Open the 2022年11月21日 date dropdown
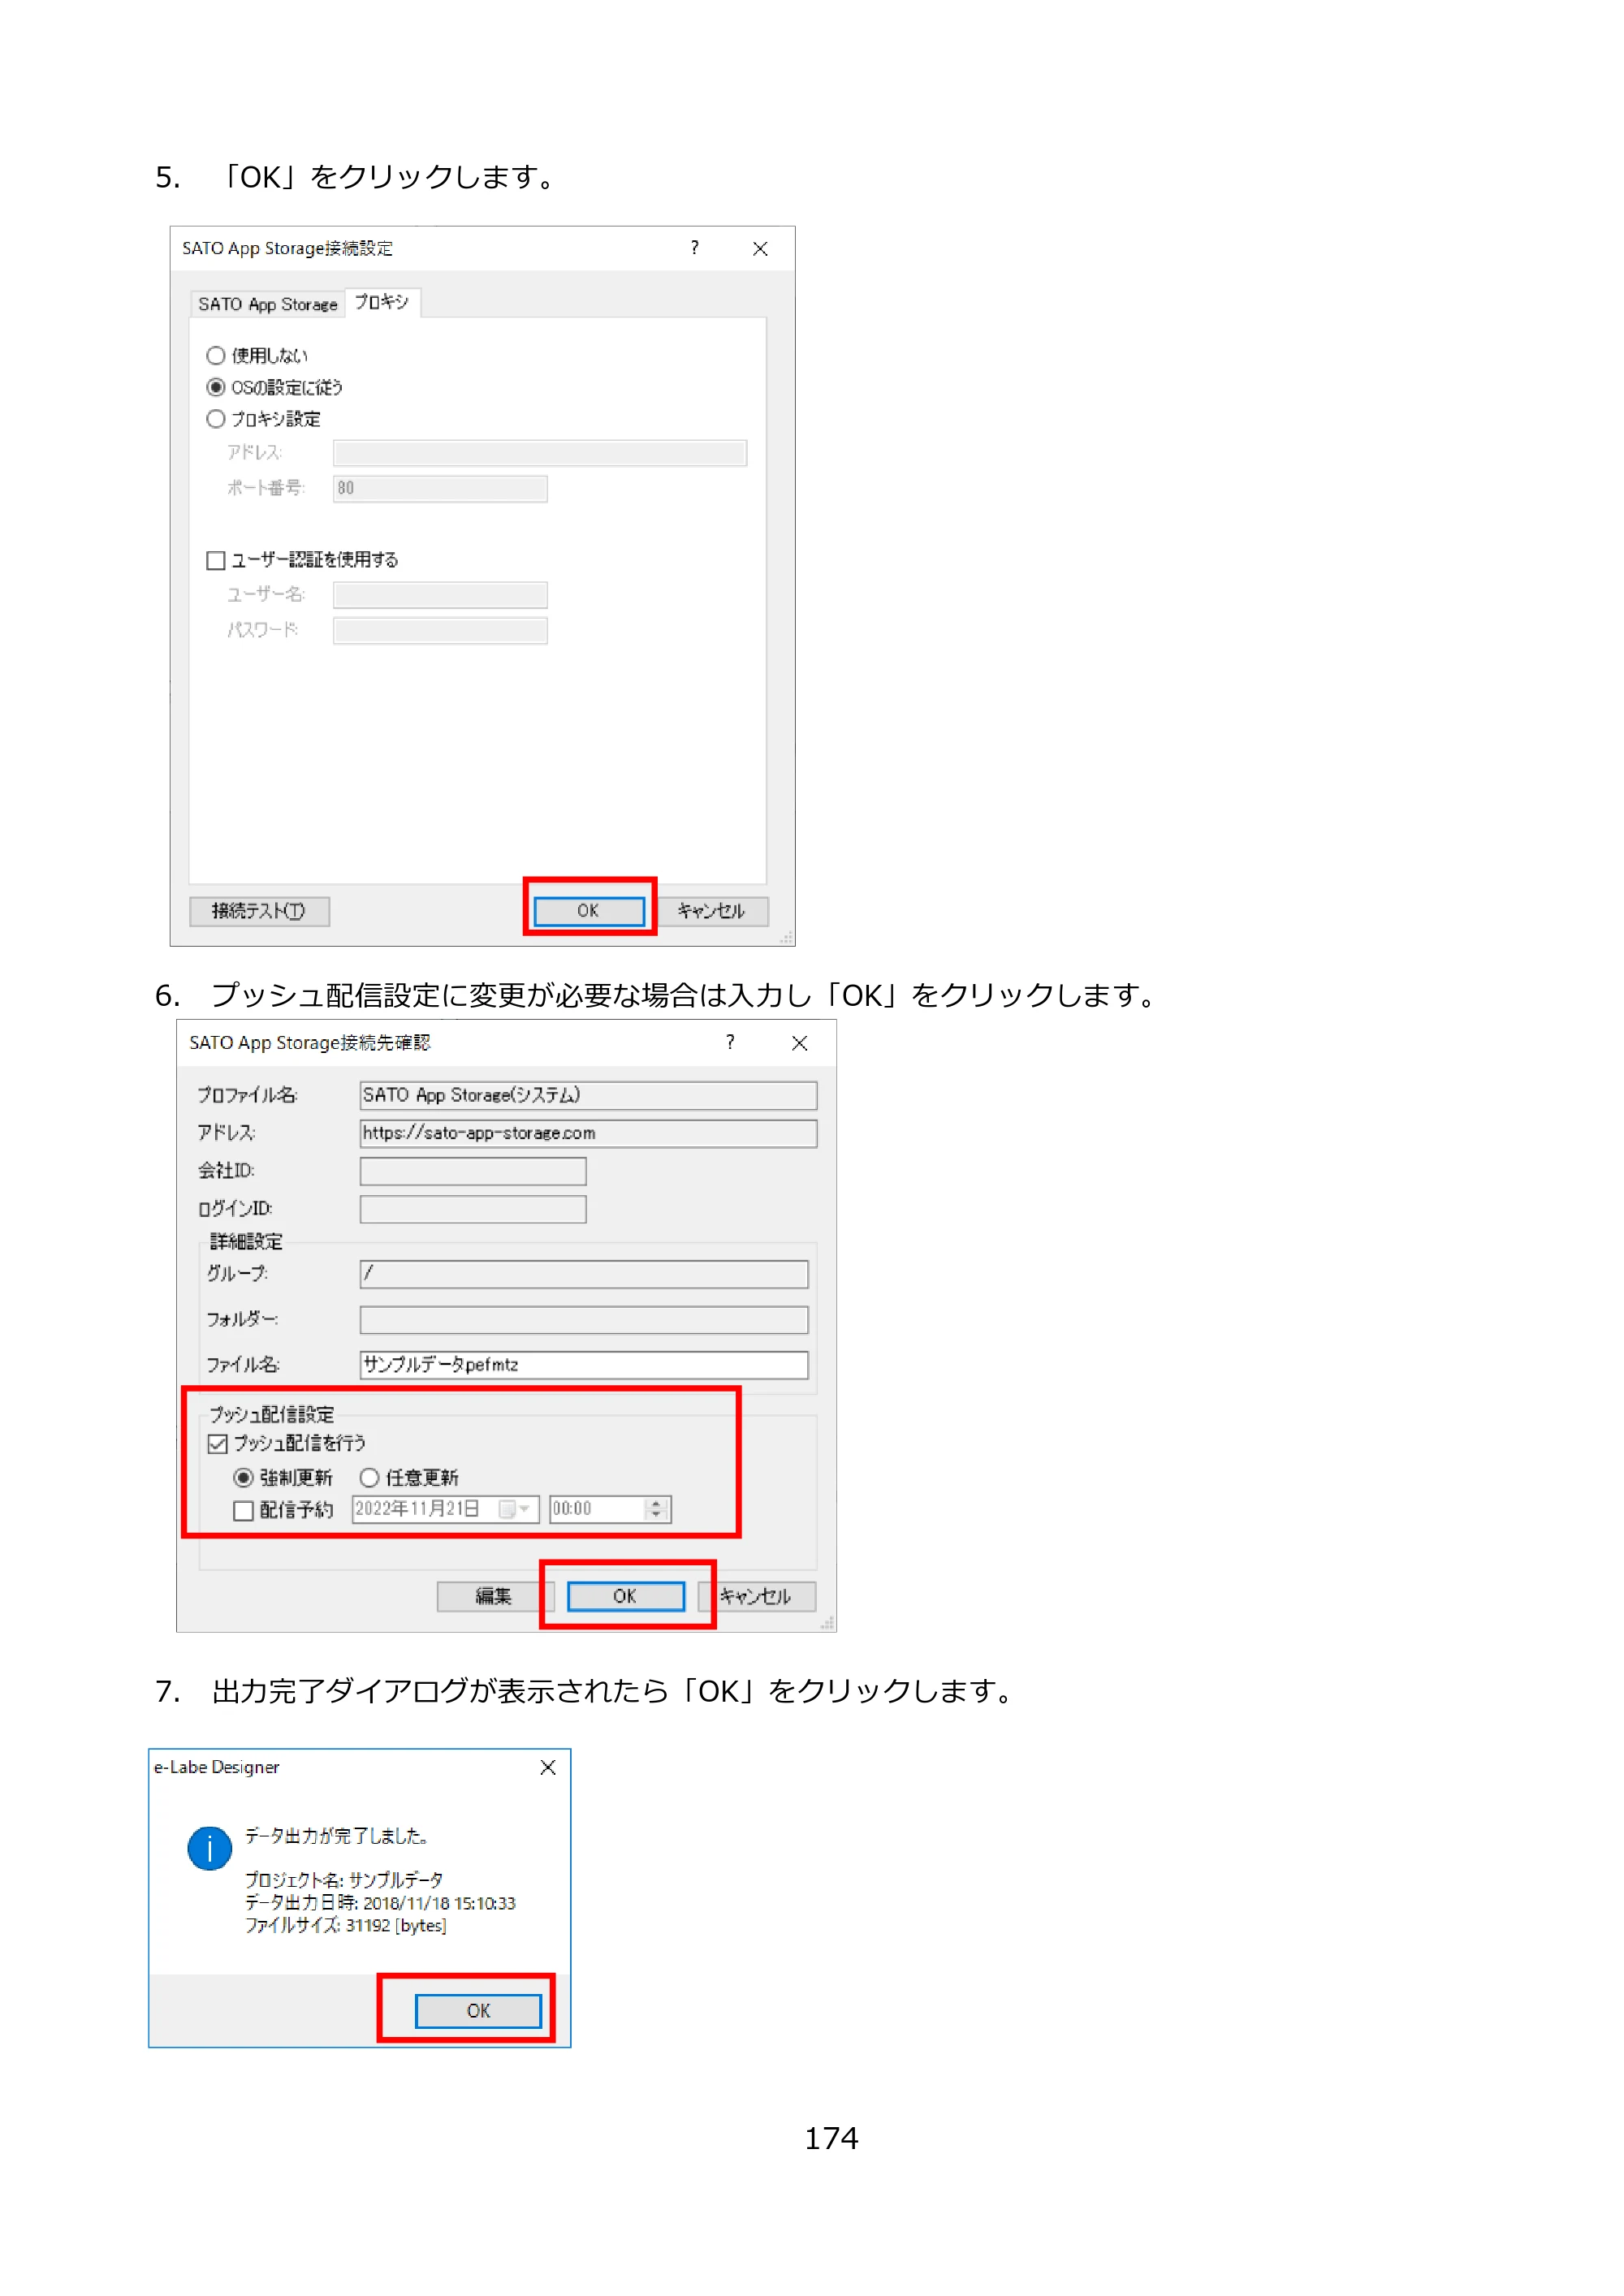Image resolution: width=1624 pixels, height=2296 pixels. tap(516, 1510)
